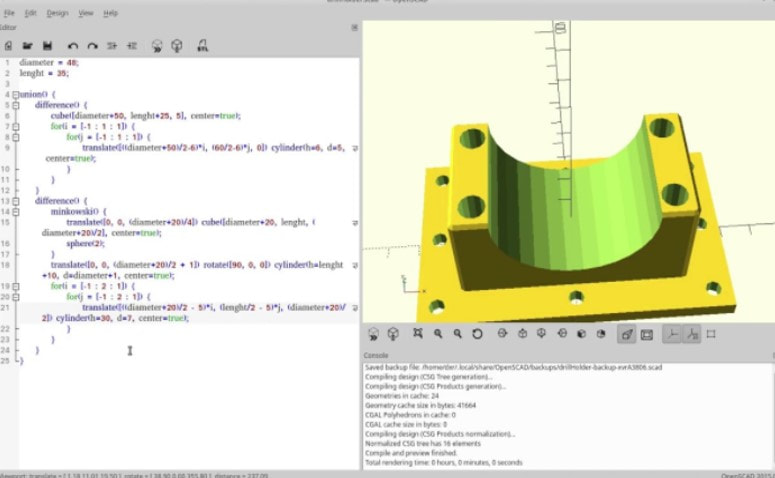Click the New file icon in editor toolbar
The image size is (775, 478).
tap(9, 45)
